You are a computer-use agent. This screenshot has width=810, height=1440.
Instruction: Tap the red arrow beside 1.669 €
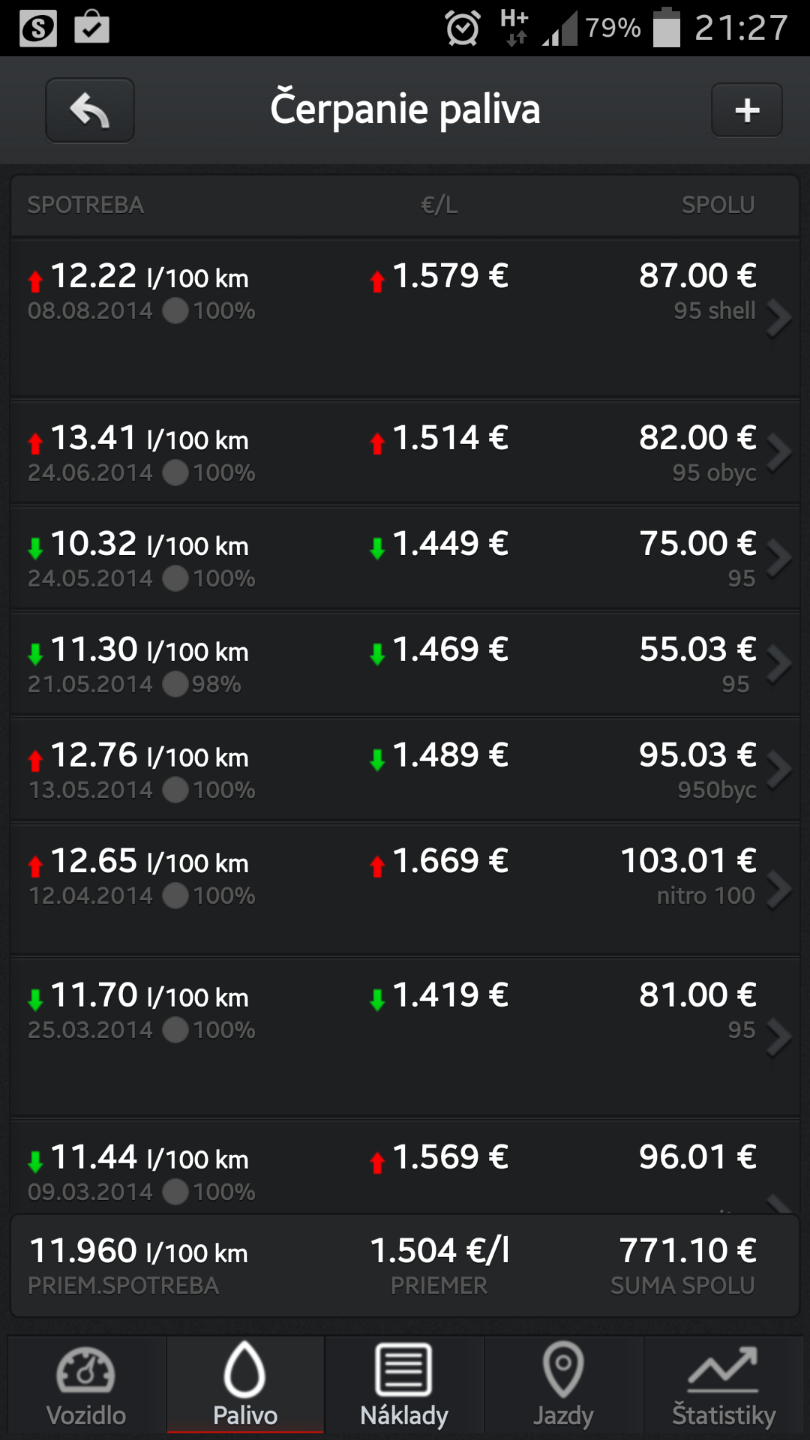click(x=377, y=867)
